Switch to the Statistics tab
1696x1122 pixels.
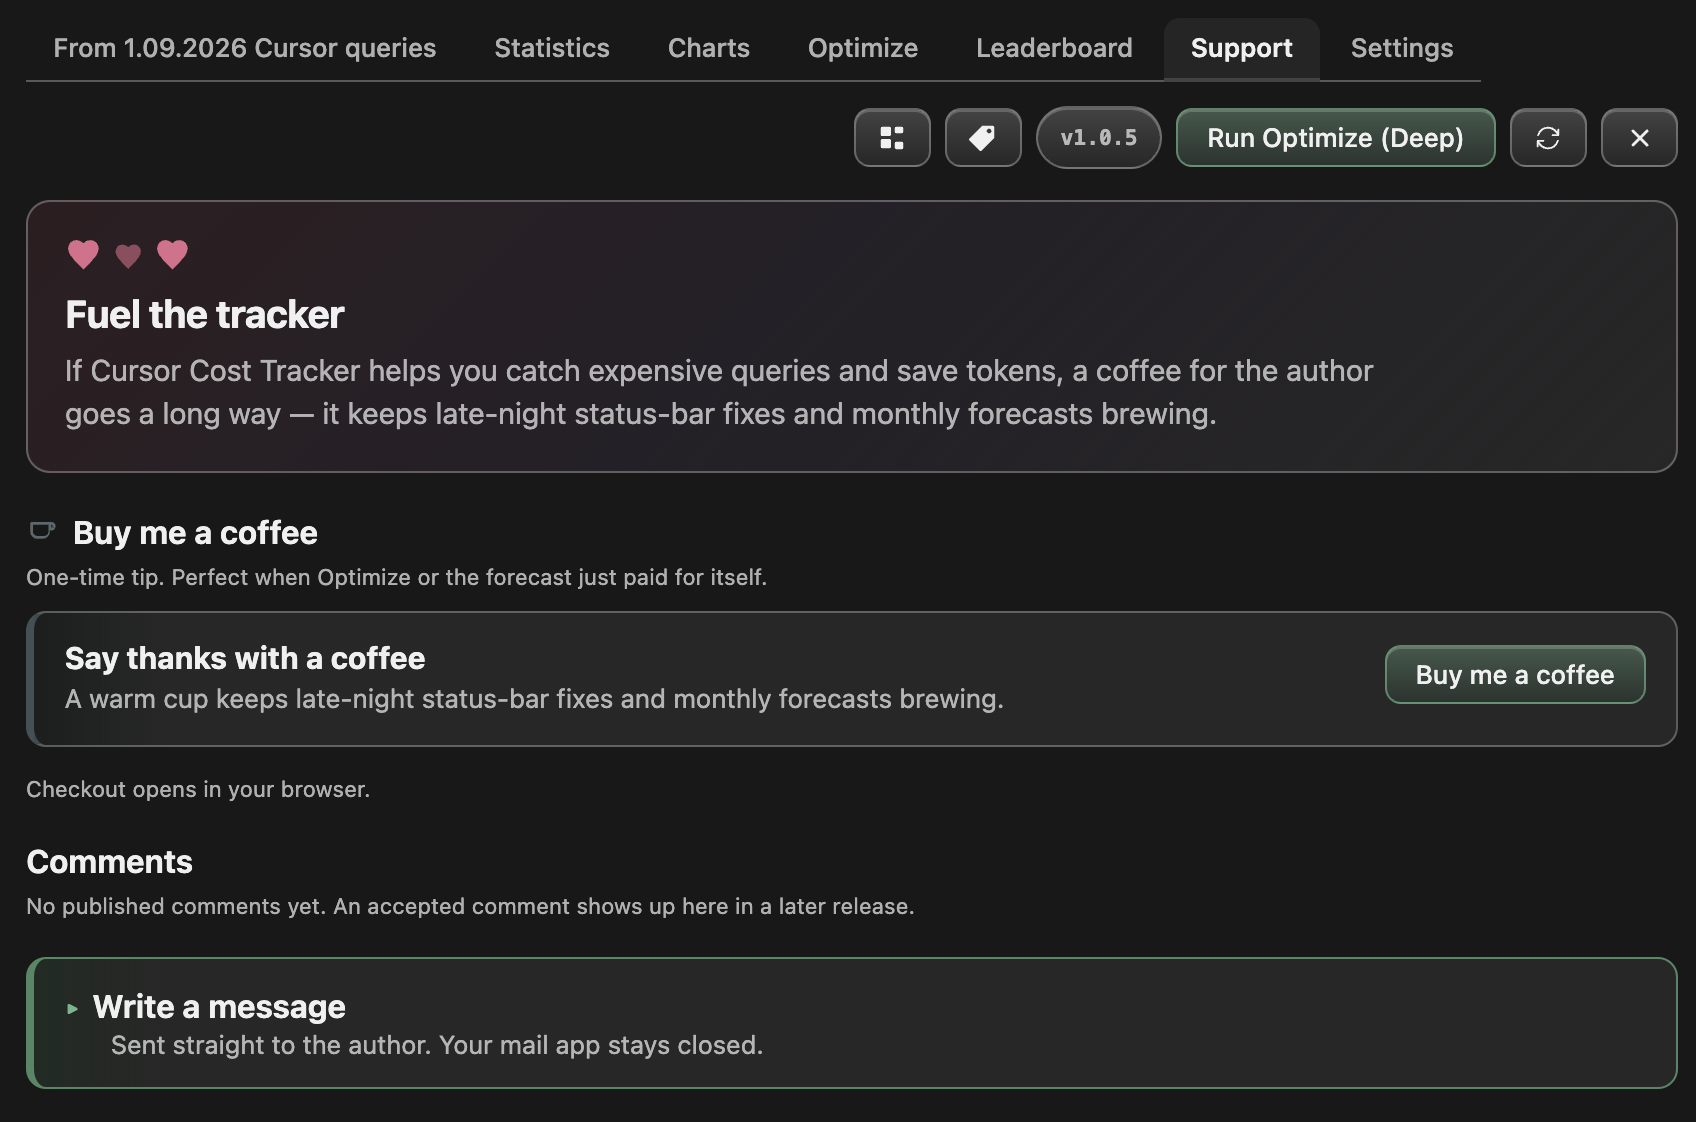tap(552, 48)
